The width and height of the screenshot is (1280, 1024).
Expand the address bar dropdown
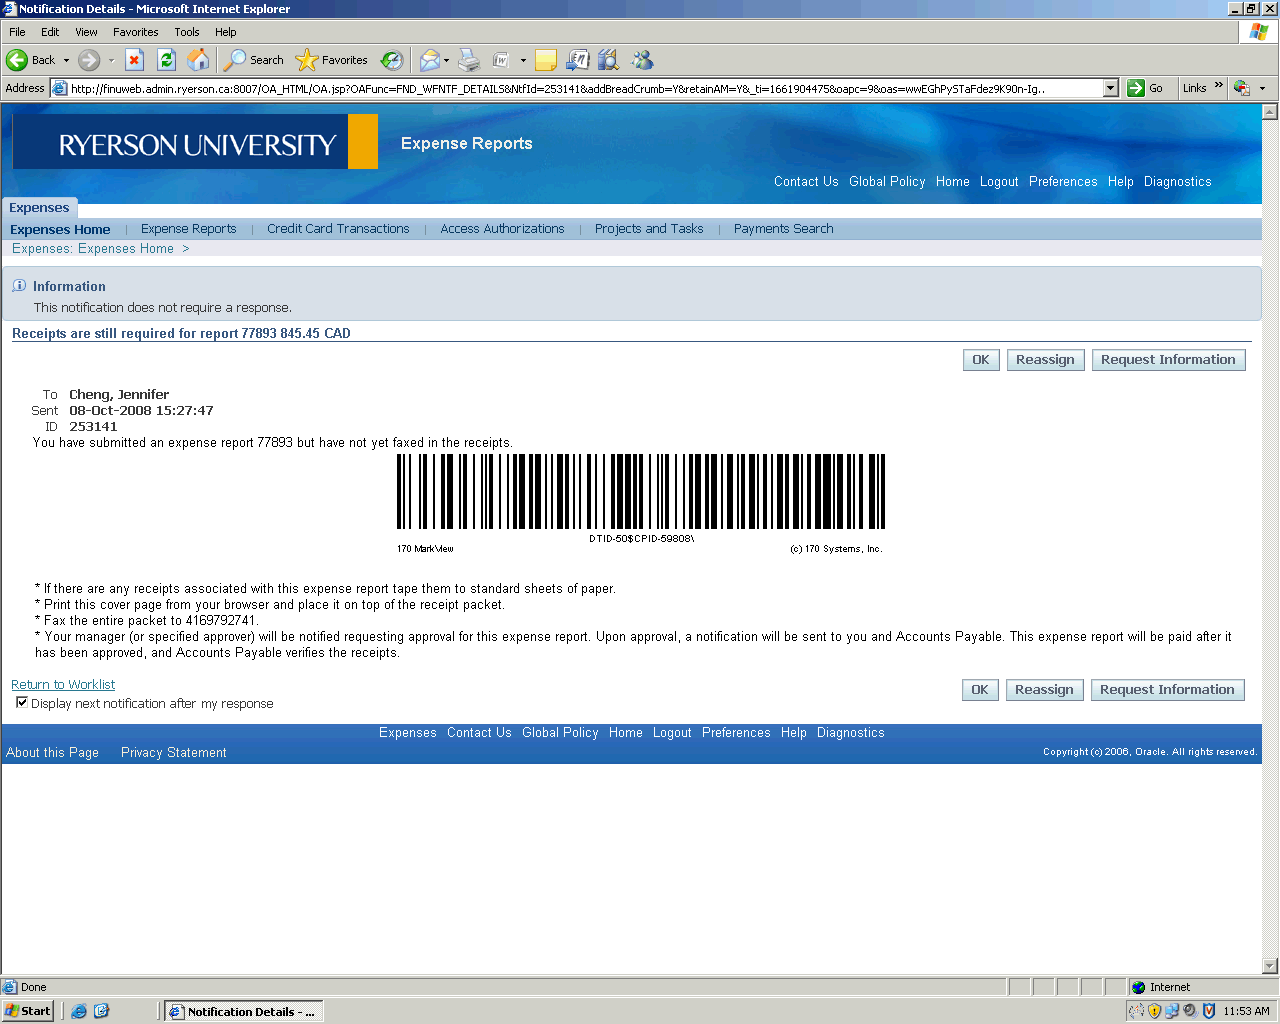coord(1110,88)
